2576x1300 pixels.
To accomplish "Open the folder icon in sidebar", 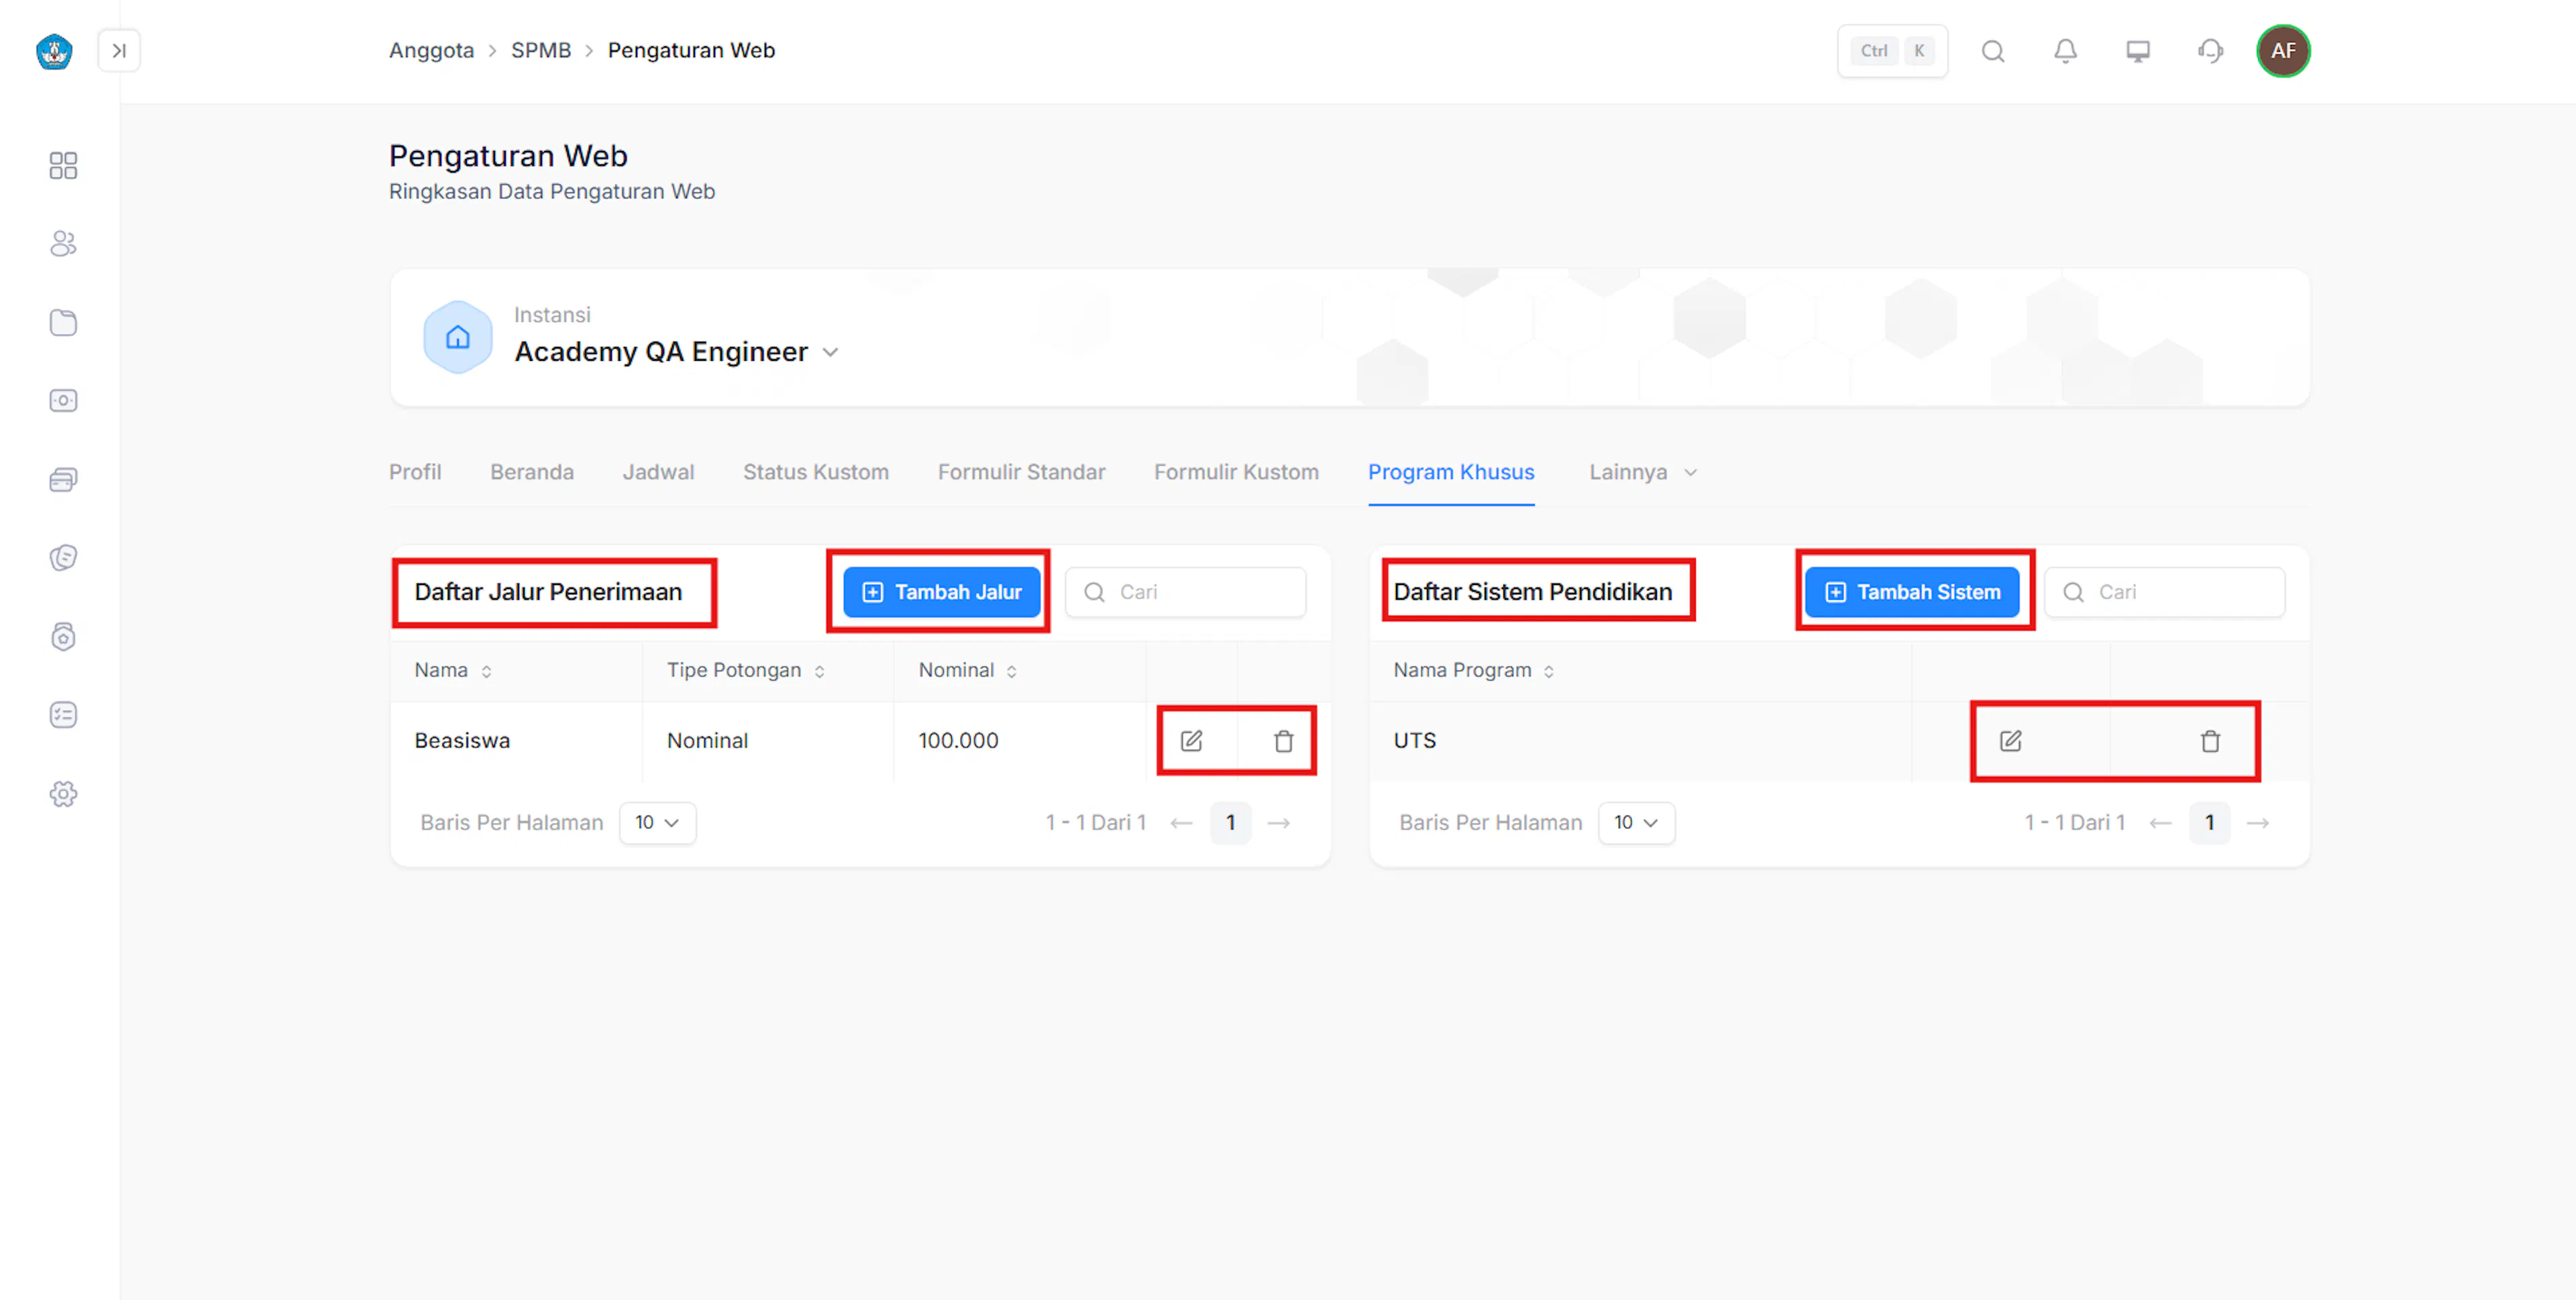I will [63, 322].
